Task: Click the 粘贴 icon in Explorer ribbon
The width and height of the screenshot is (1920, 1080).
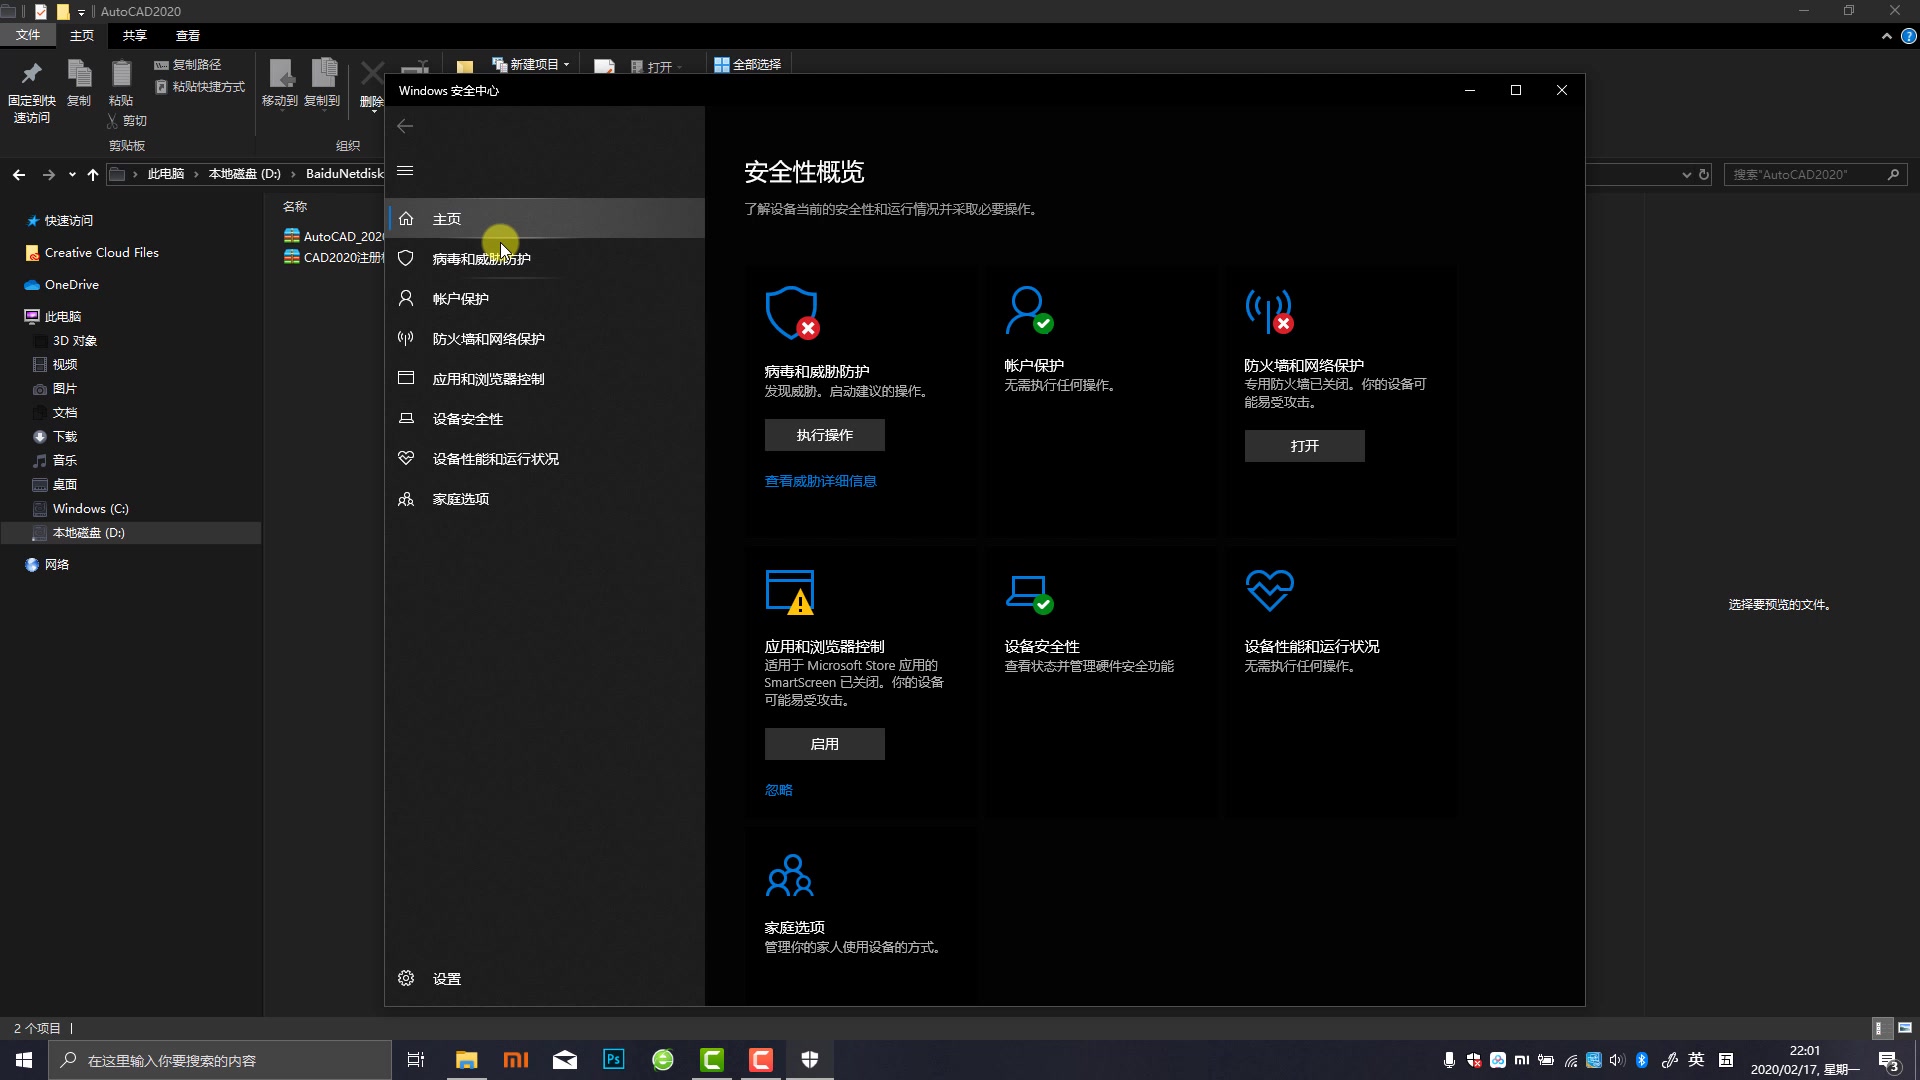Action: (x=121, y=74)
